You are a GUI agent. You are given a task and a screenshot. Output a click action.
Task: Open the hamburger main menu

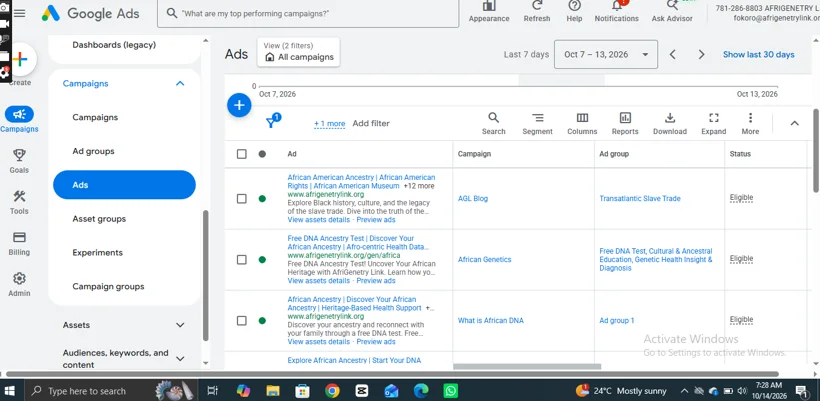[19, 13]
